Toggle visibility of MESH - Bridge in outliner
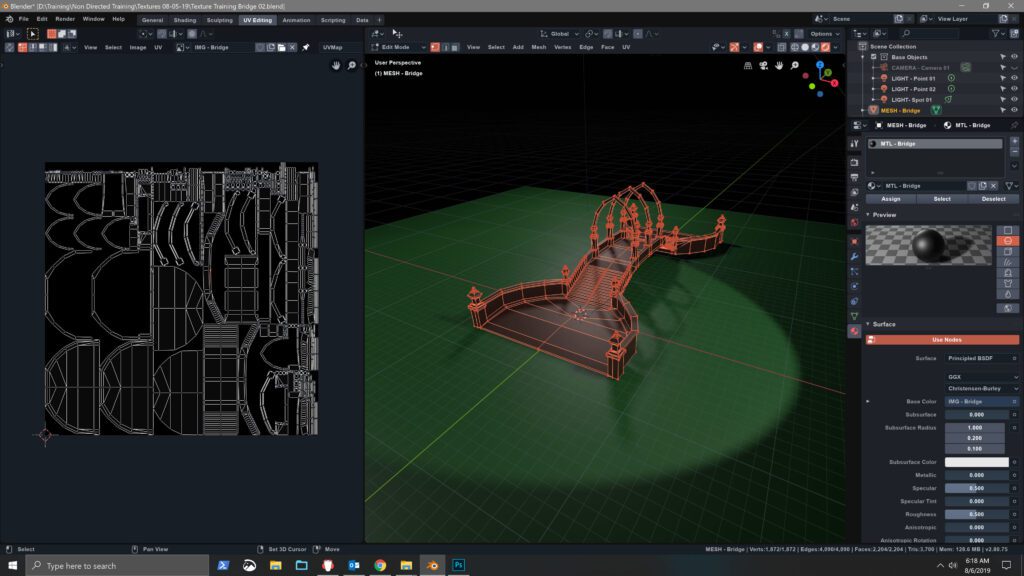Screen dimensions: 1024x576 pyautogui.click(x=1014, y=109)
